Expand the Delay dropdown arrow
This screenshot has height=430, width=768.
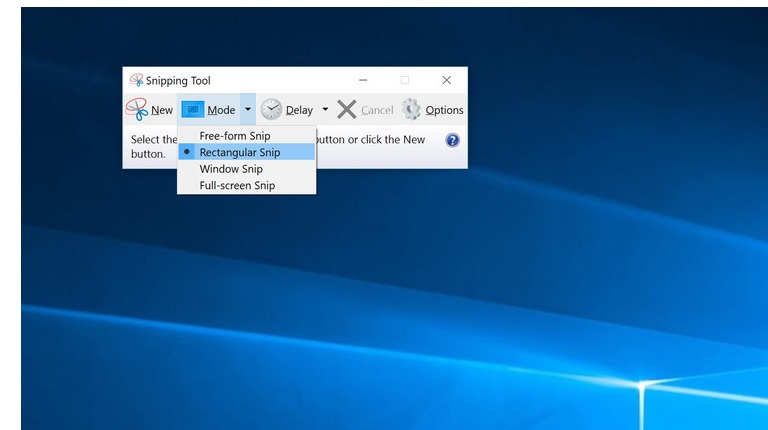click(325, 109)
